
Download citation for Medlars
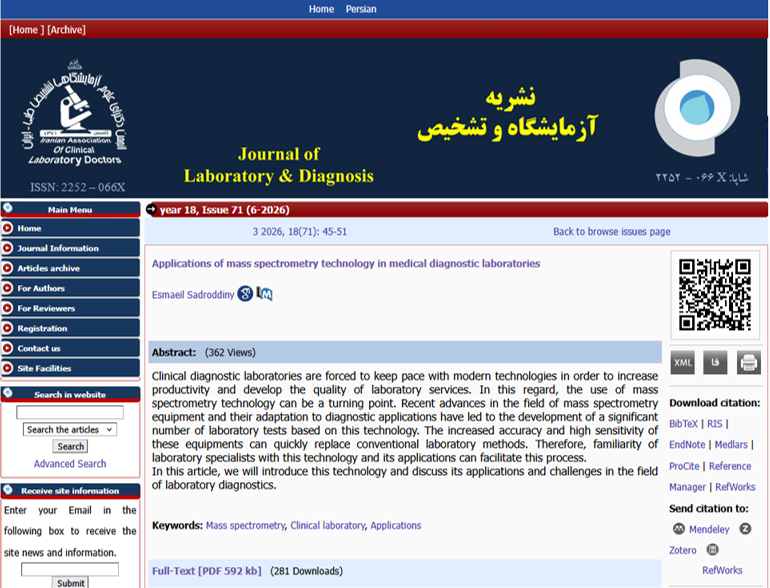point(731,445)
